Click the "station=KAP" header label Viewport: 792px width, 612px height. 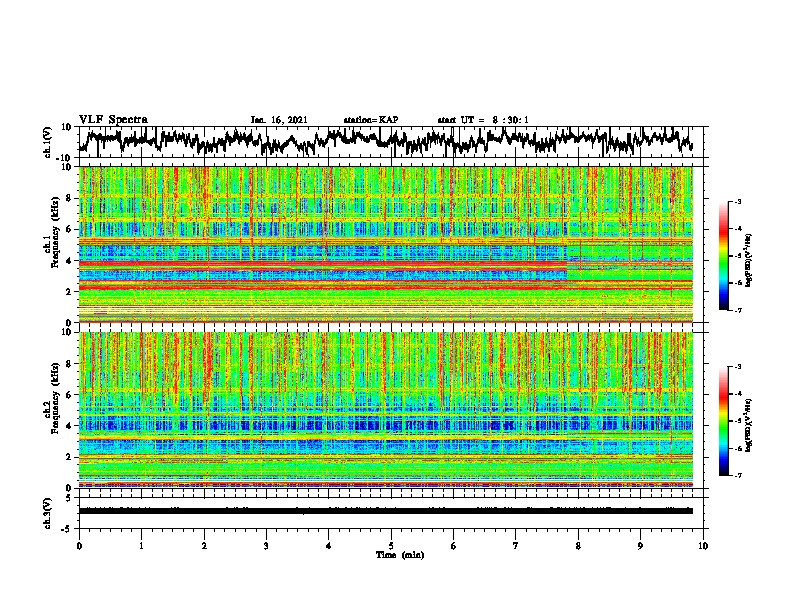click(x=371, y=120)
